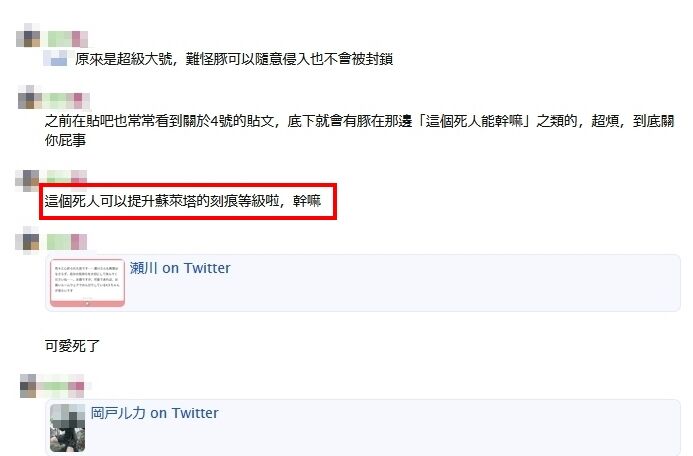Open avatar of the 超級大號 comment author
Screen dimensions: 693x456
(x=28, y=36)
